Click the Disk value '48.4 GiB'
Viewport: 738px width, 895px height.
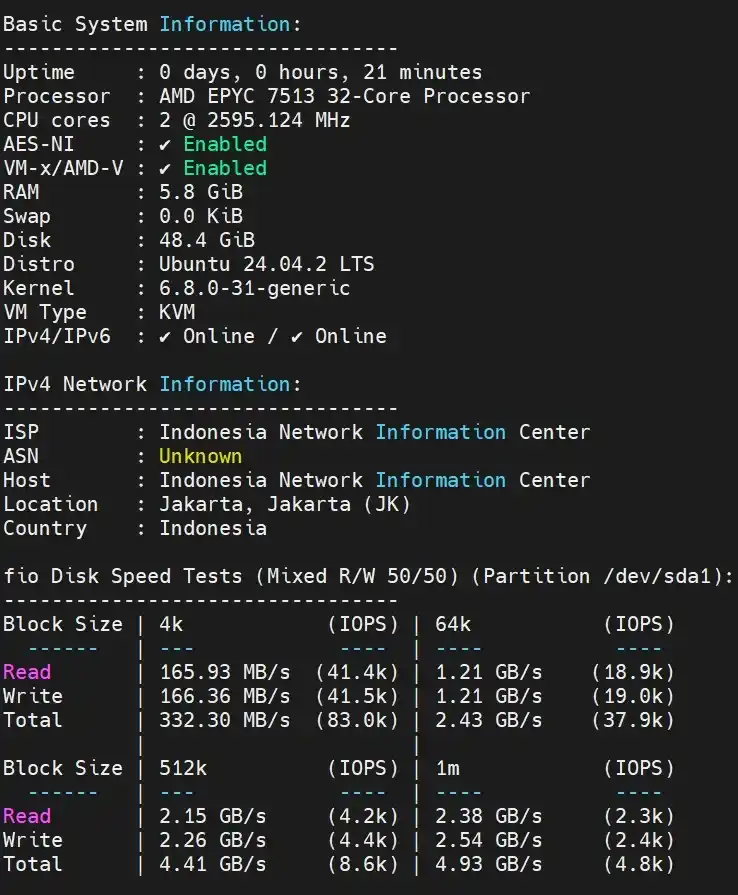click(207, 240)
